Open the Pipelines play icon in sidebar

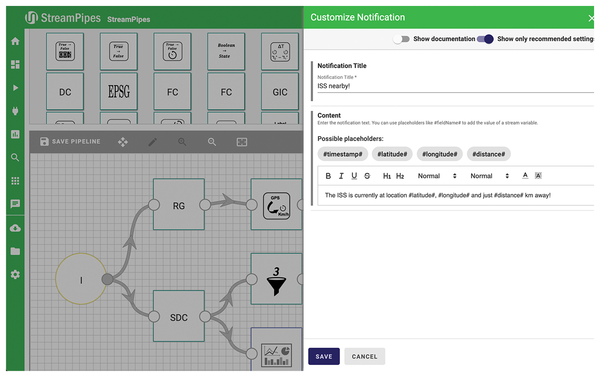[15, 88]
